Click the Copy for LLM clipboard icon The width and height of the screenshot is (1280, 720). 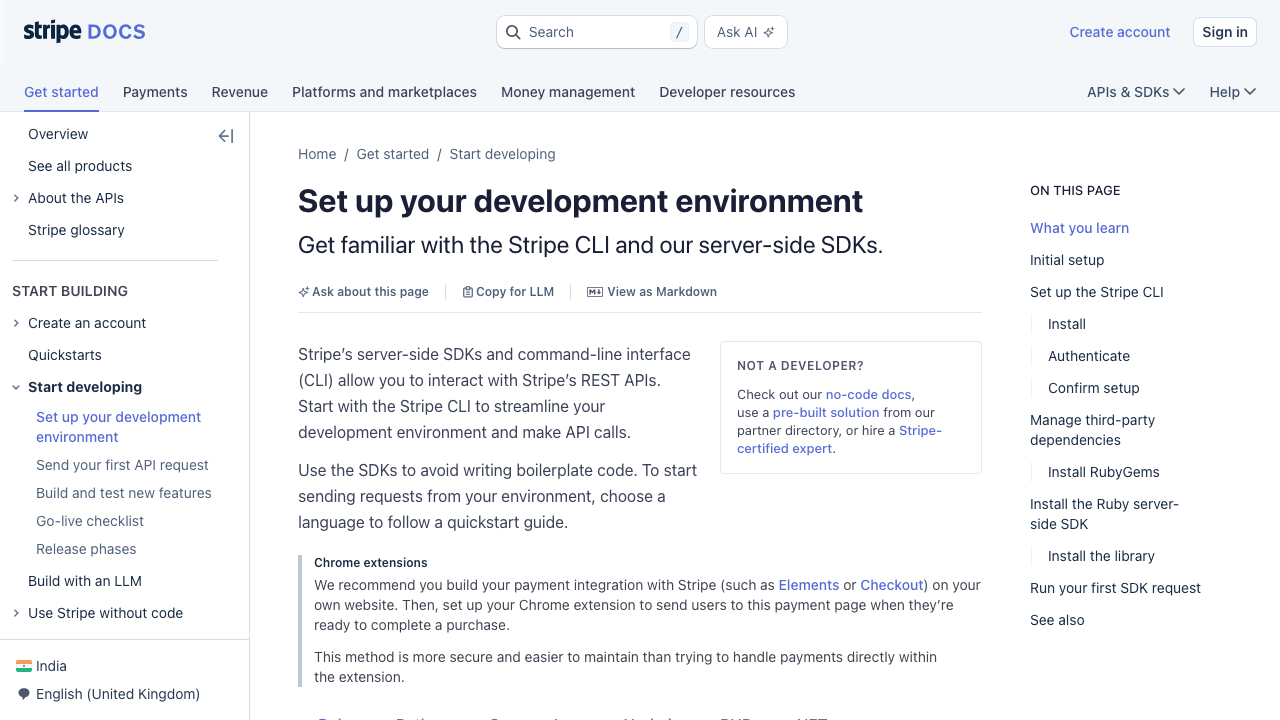[x=468, y=292]
